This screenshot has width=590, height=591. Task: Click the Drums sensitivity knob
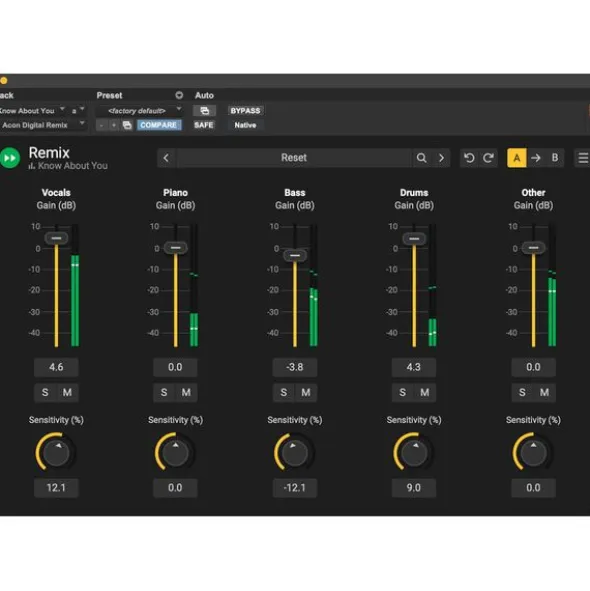click(x=414, y=453)
